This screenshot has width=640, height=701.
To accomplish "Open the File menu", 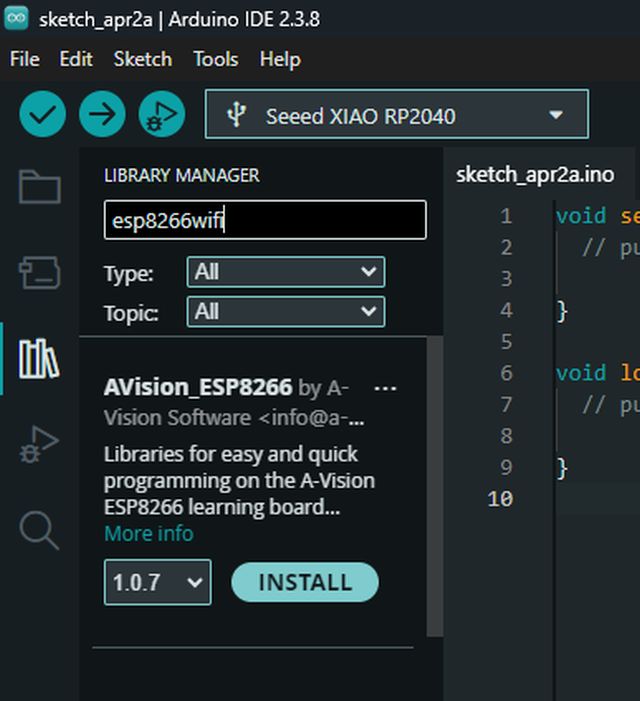I will tap(25, 59).
